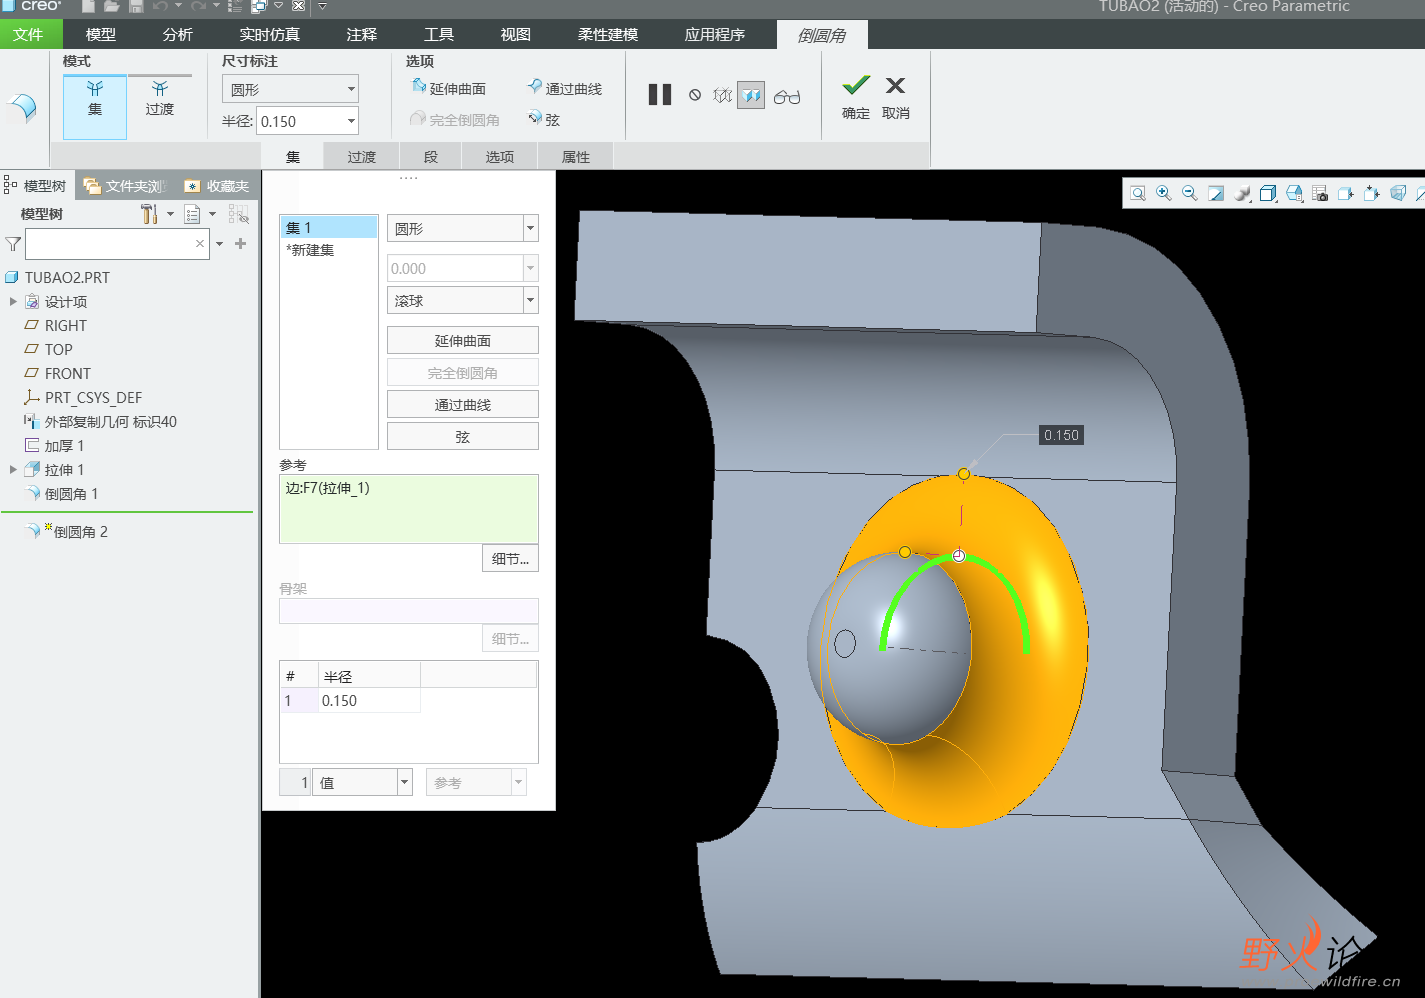The width and height of the screenshot is (1425, 998).
Task: Click the model tree filter funnel icon
Action: click(x=13, y=243)
